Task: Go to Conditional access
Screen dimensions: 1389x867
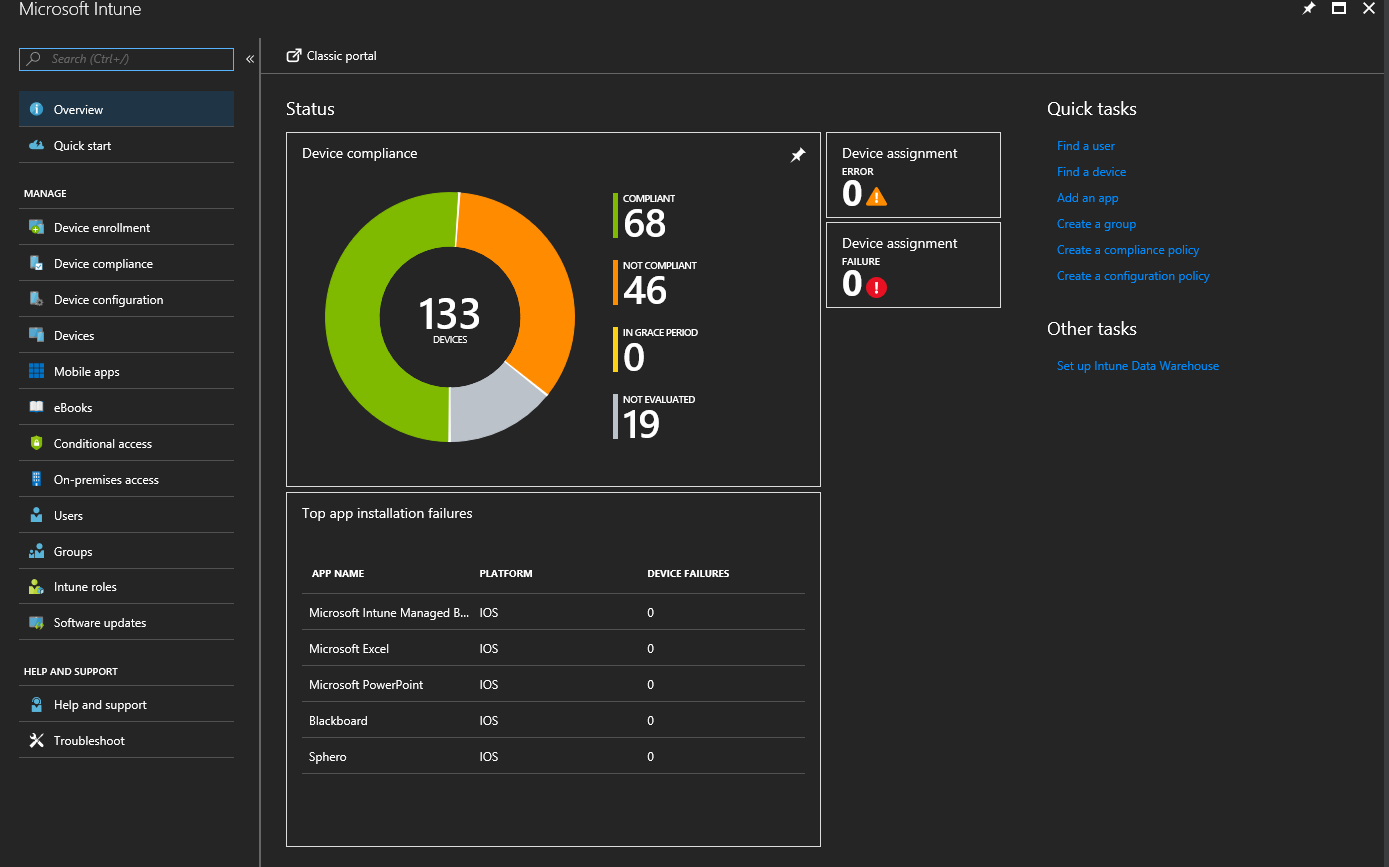Action: click(126, 443)
